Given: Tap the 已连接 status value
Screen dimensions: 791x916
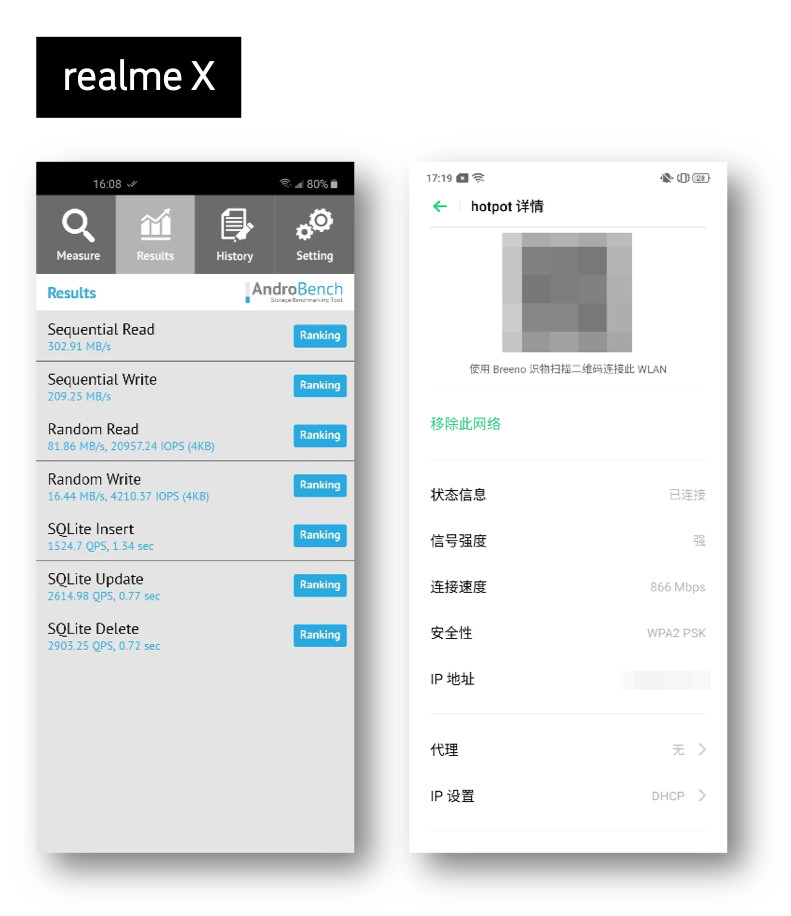Looking at the screenshot, I should point(687,495).
